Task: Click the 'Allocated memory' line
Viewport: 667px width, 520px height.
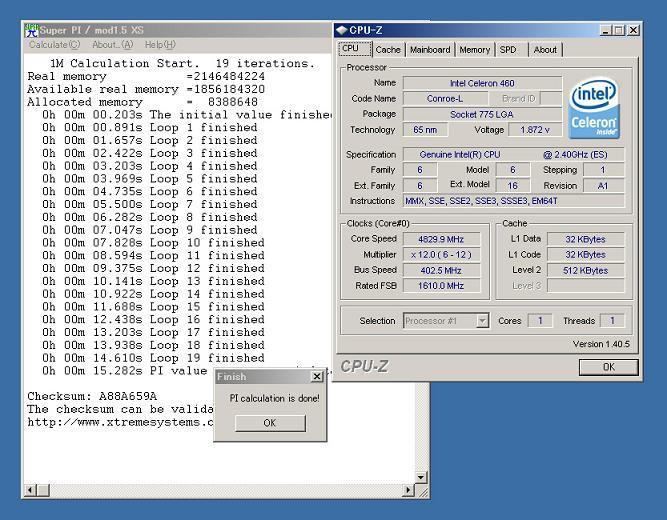Action: [x=143, y=102]
